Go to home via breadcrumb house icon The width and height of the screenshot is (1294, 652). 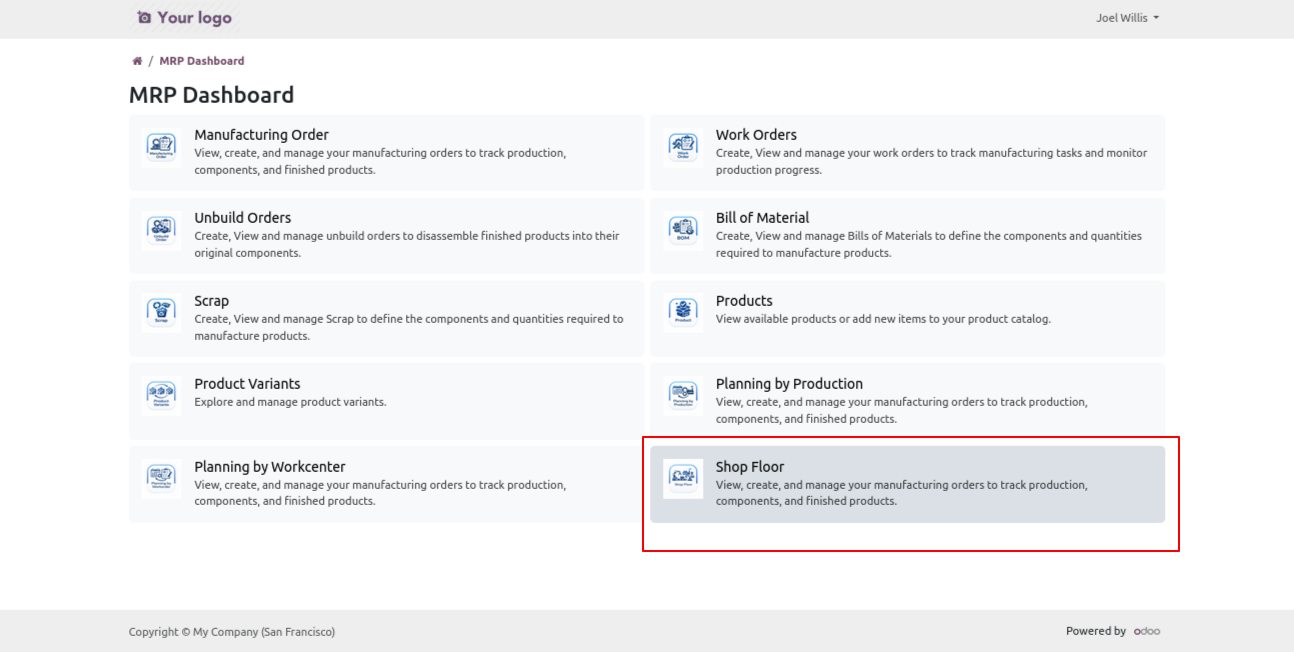(x=136, y=61)
